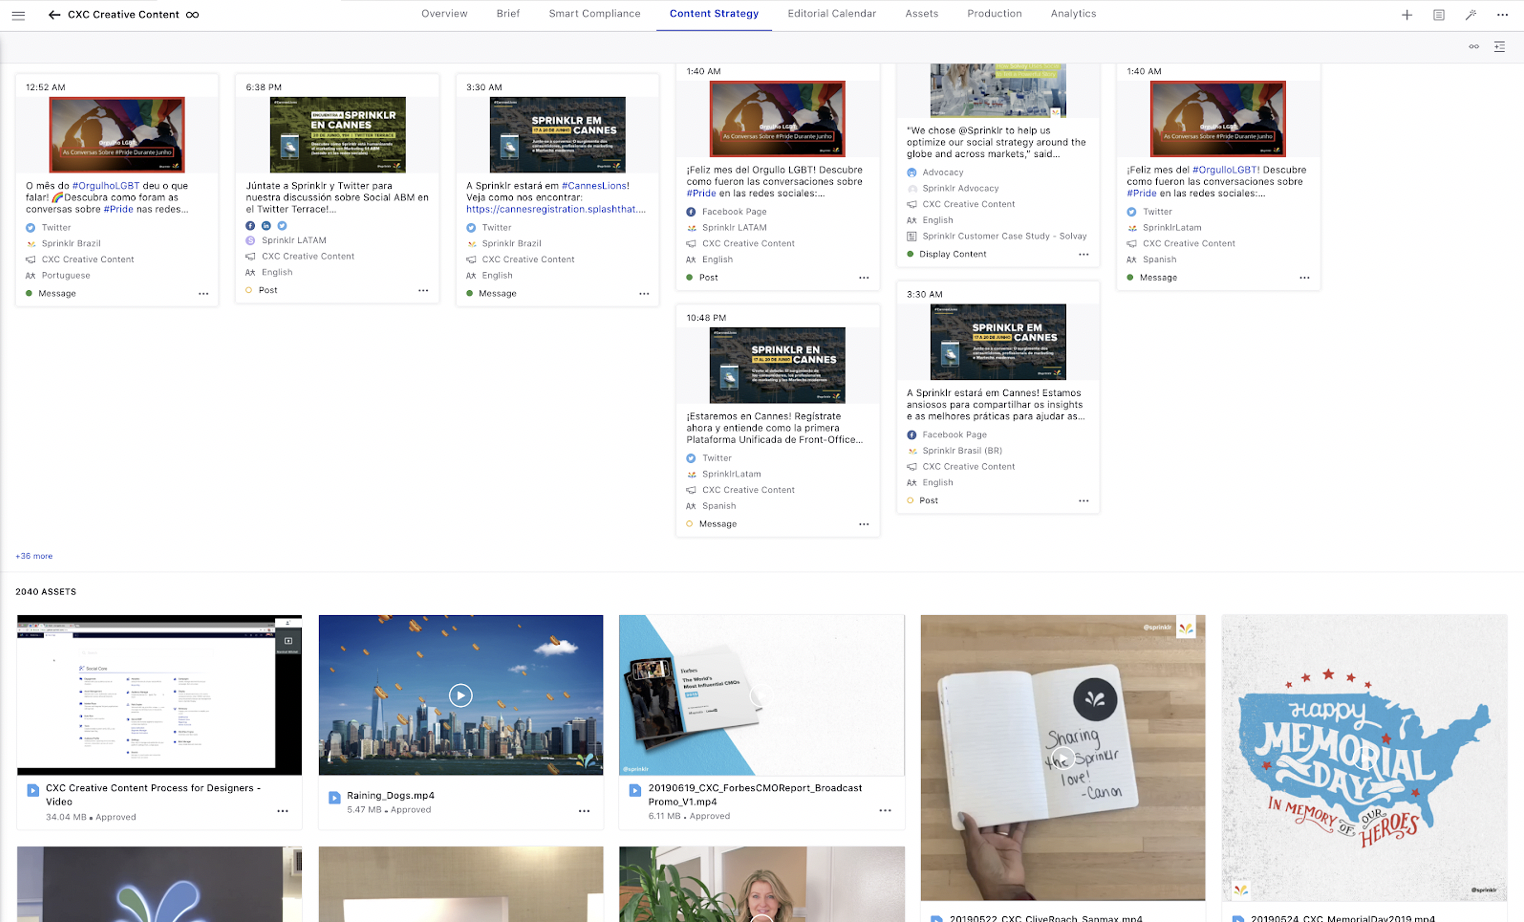Click video file icon next to Raining_Dogs.mp4
This screenshot has height=922, width=1524.
335,797
